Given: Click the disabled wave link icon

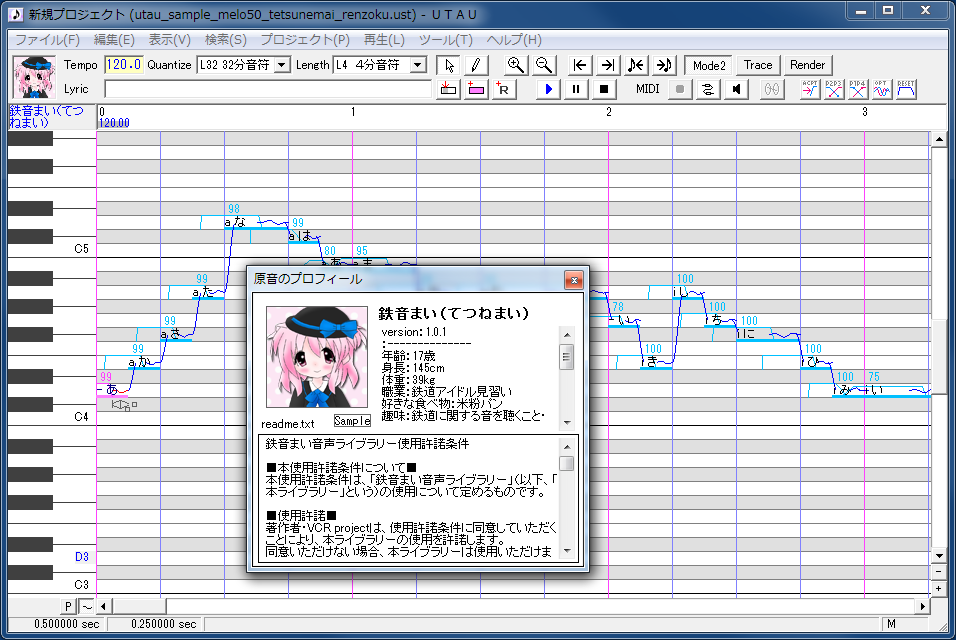Looking at the screenshot, I should pos(772,90).
